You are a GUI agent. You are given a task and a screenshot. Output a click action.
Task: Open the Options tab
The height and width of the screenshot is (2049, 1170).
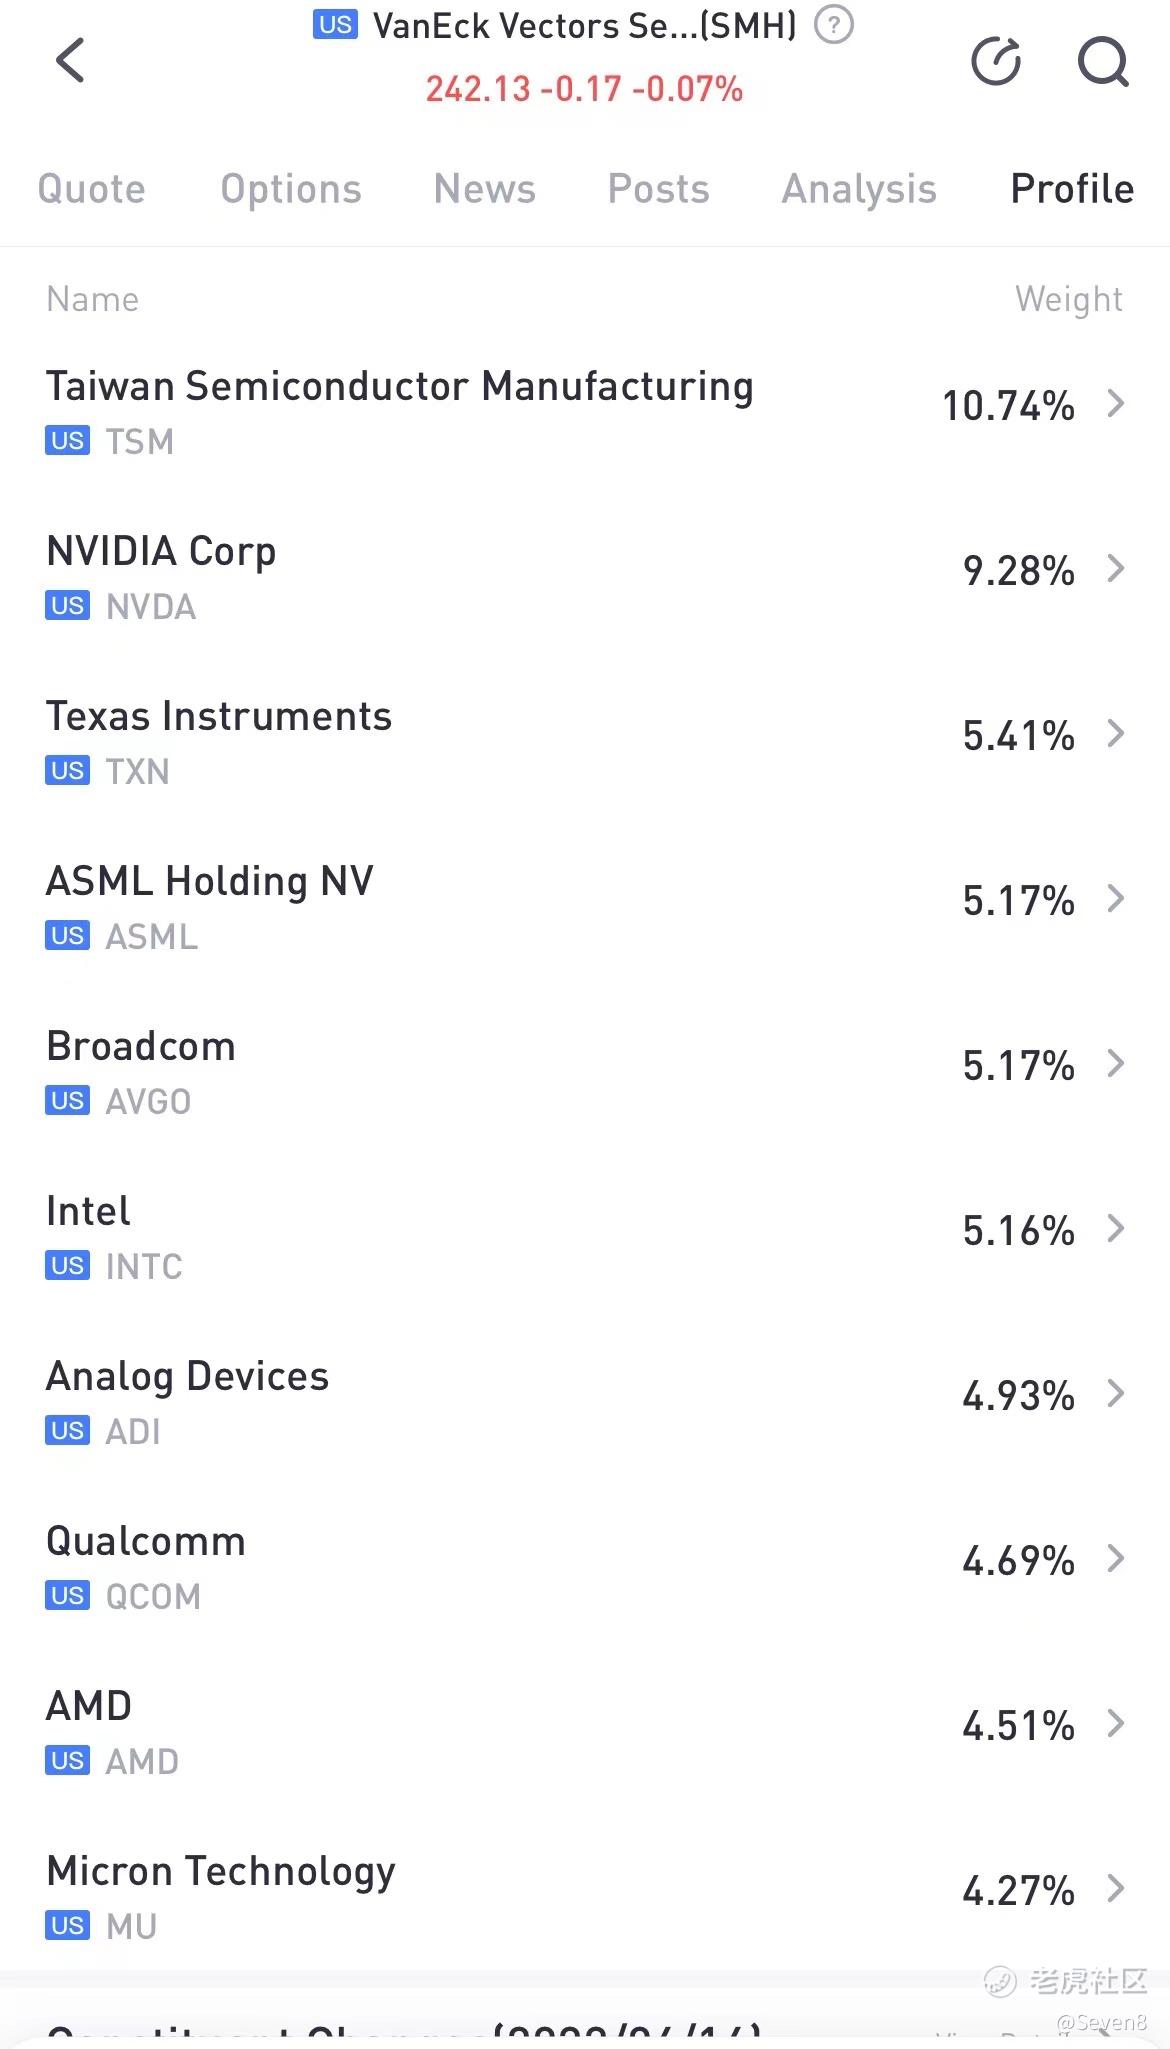[x=291, y=189]
